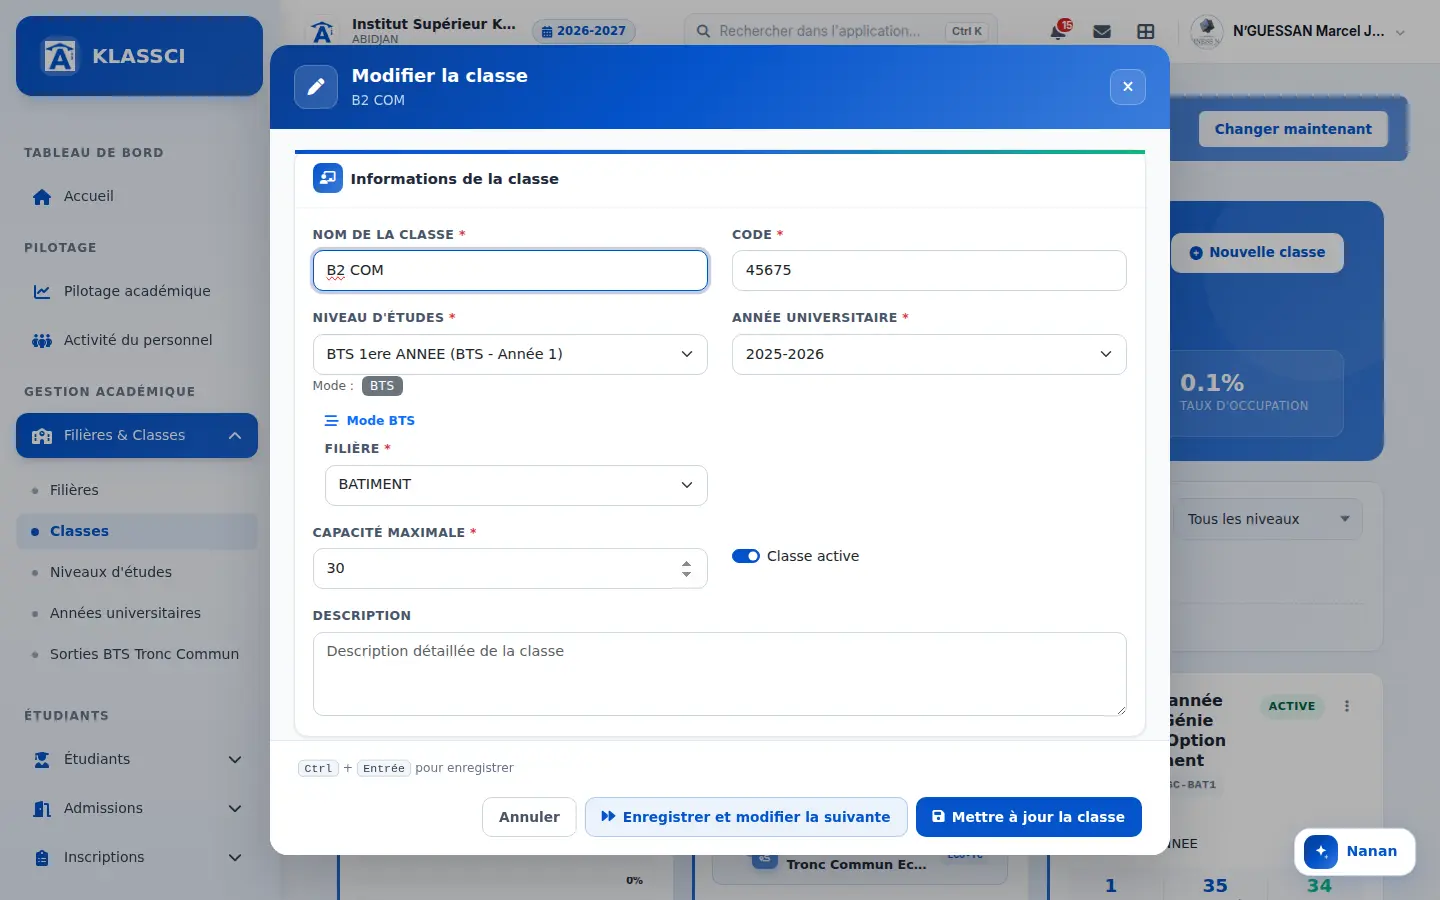Click the Nom de la classe field
The image size is (1440, 900).
510,271
